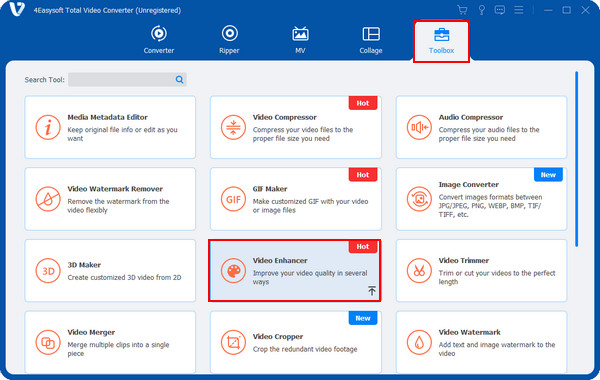600x380 pixels.
Task: Click the register key icon
Action: [x=481, y=10]
